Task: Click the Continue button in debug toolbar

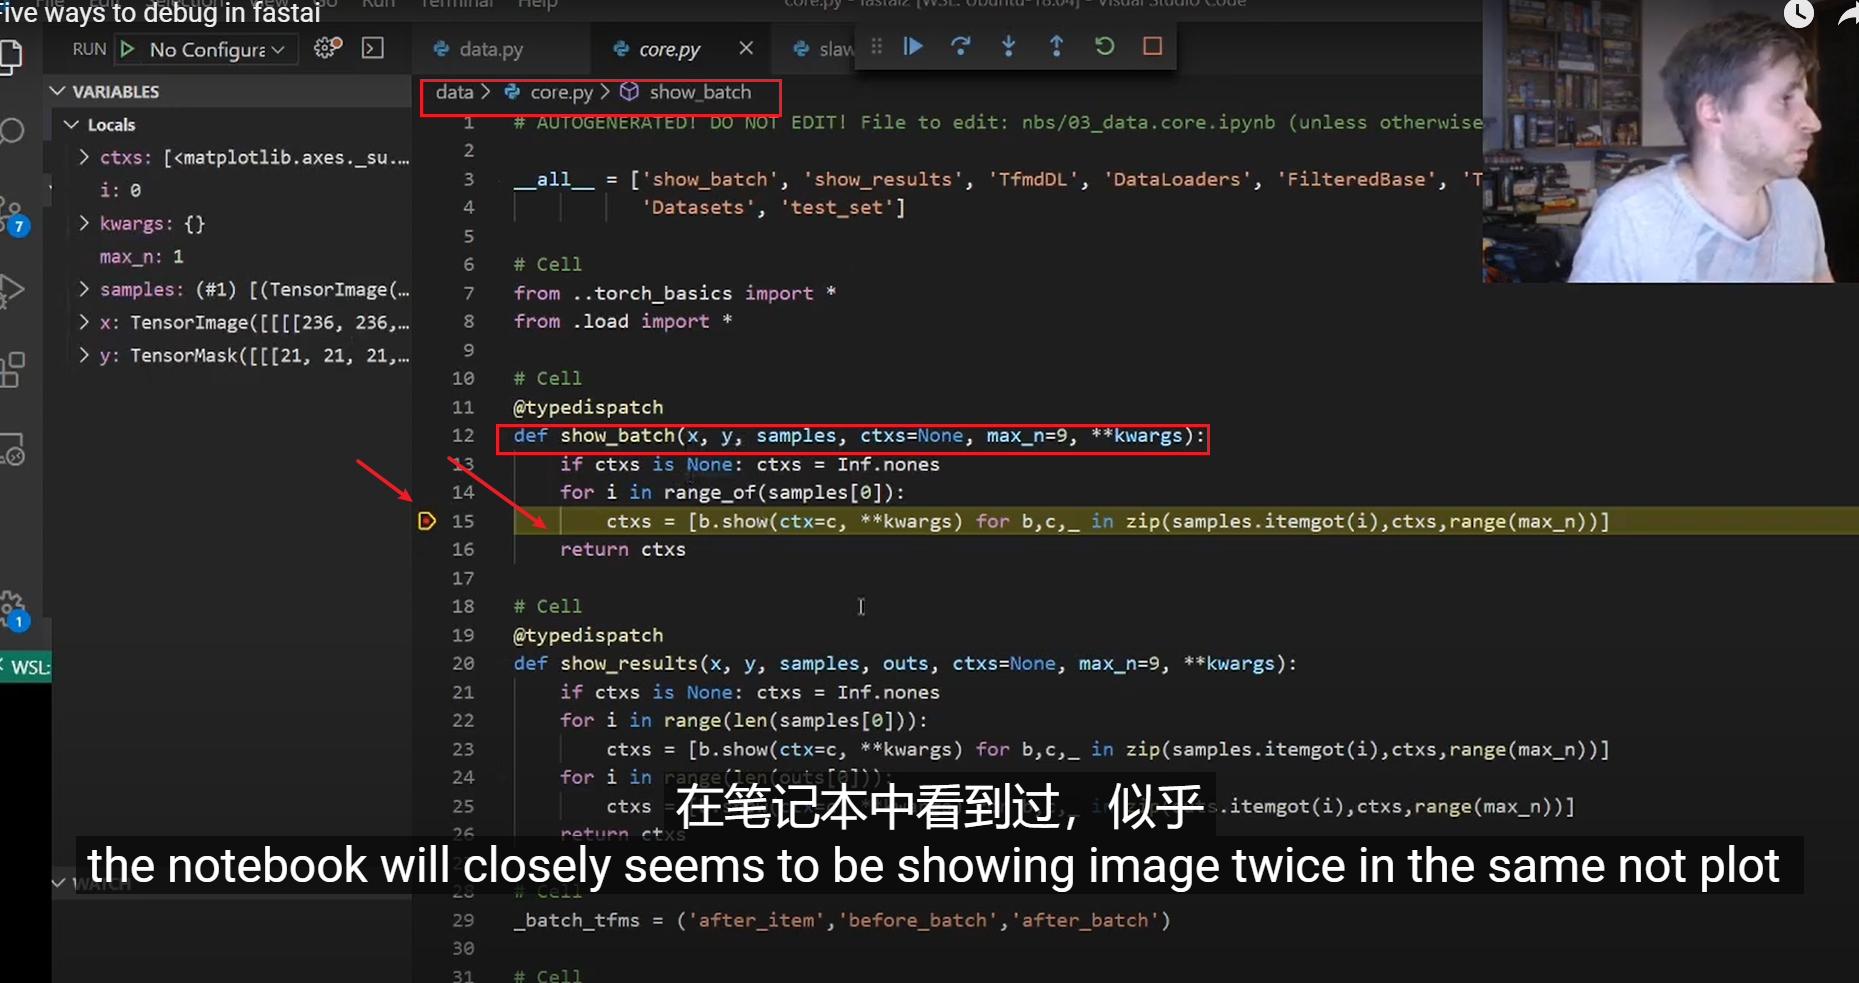Action: click(x=912, y=46)
